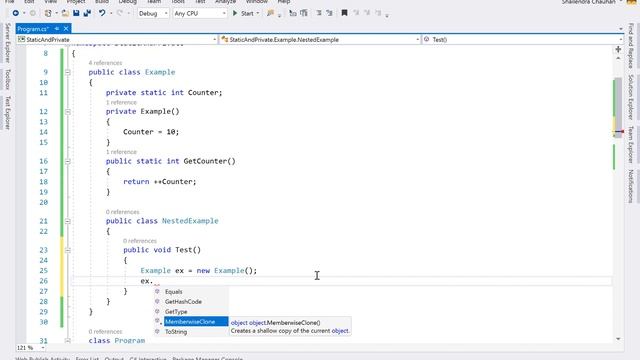Screen dimensions: 640x360
Task: Go to previous bookmark icon
Action: pyautogui.click(x=356, y=13)
